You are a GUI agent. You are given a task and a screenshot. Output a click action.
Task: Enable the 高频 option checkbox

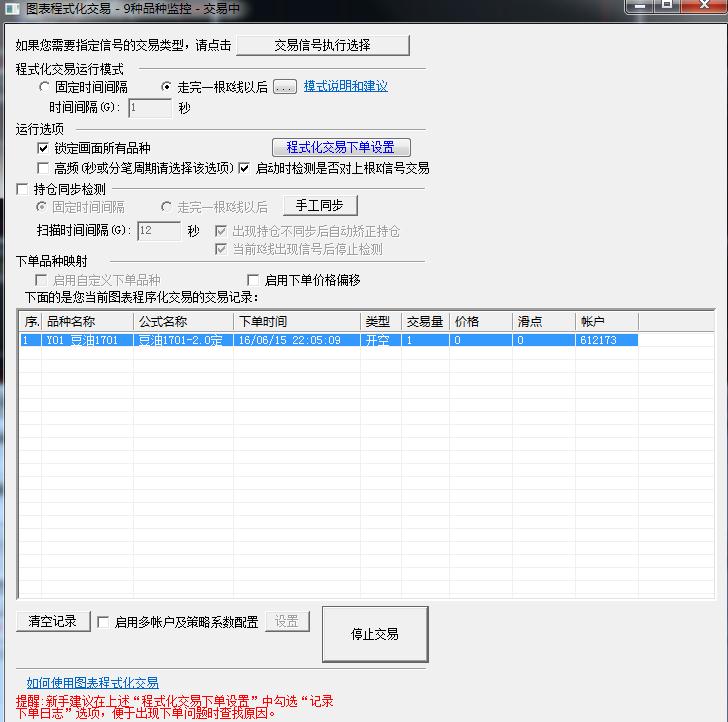tap(43, 168)
